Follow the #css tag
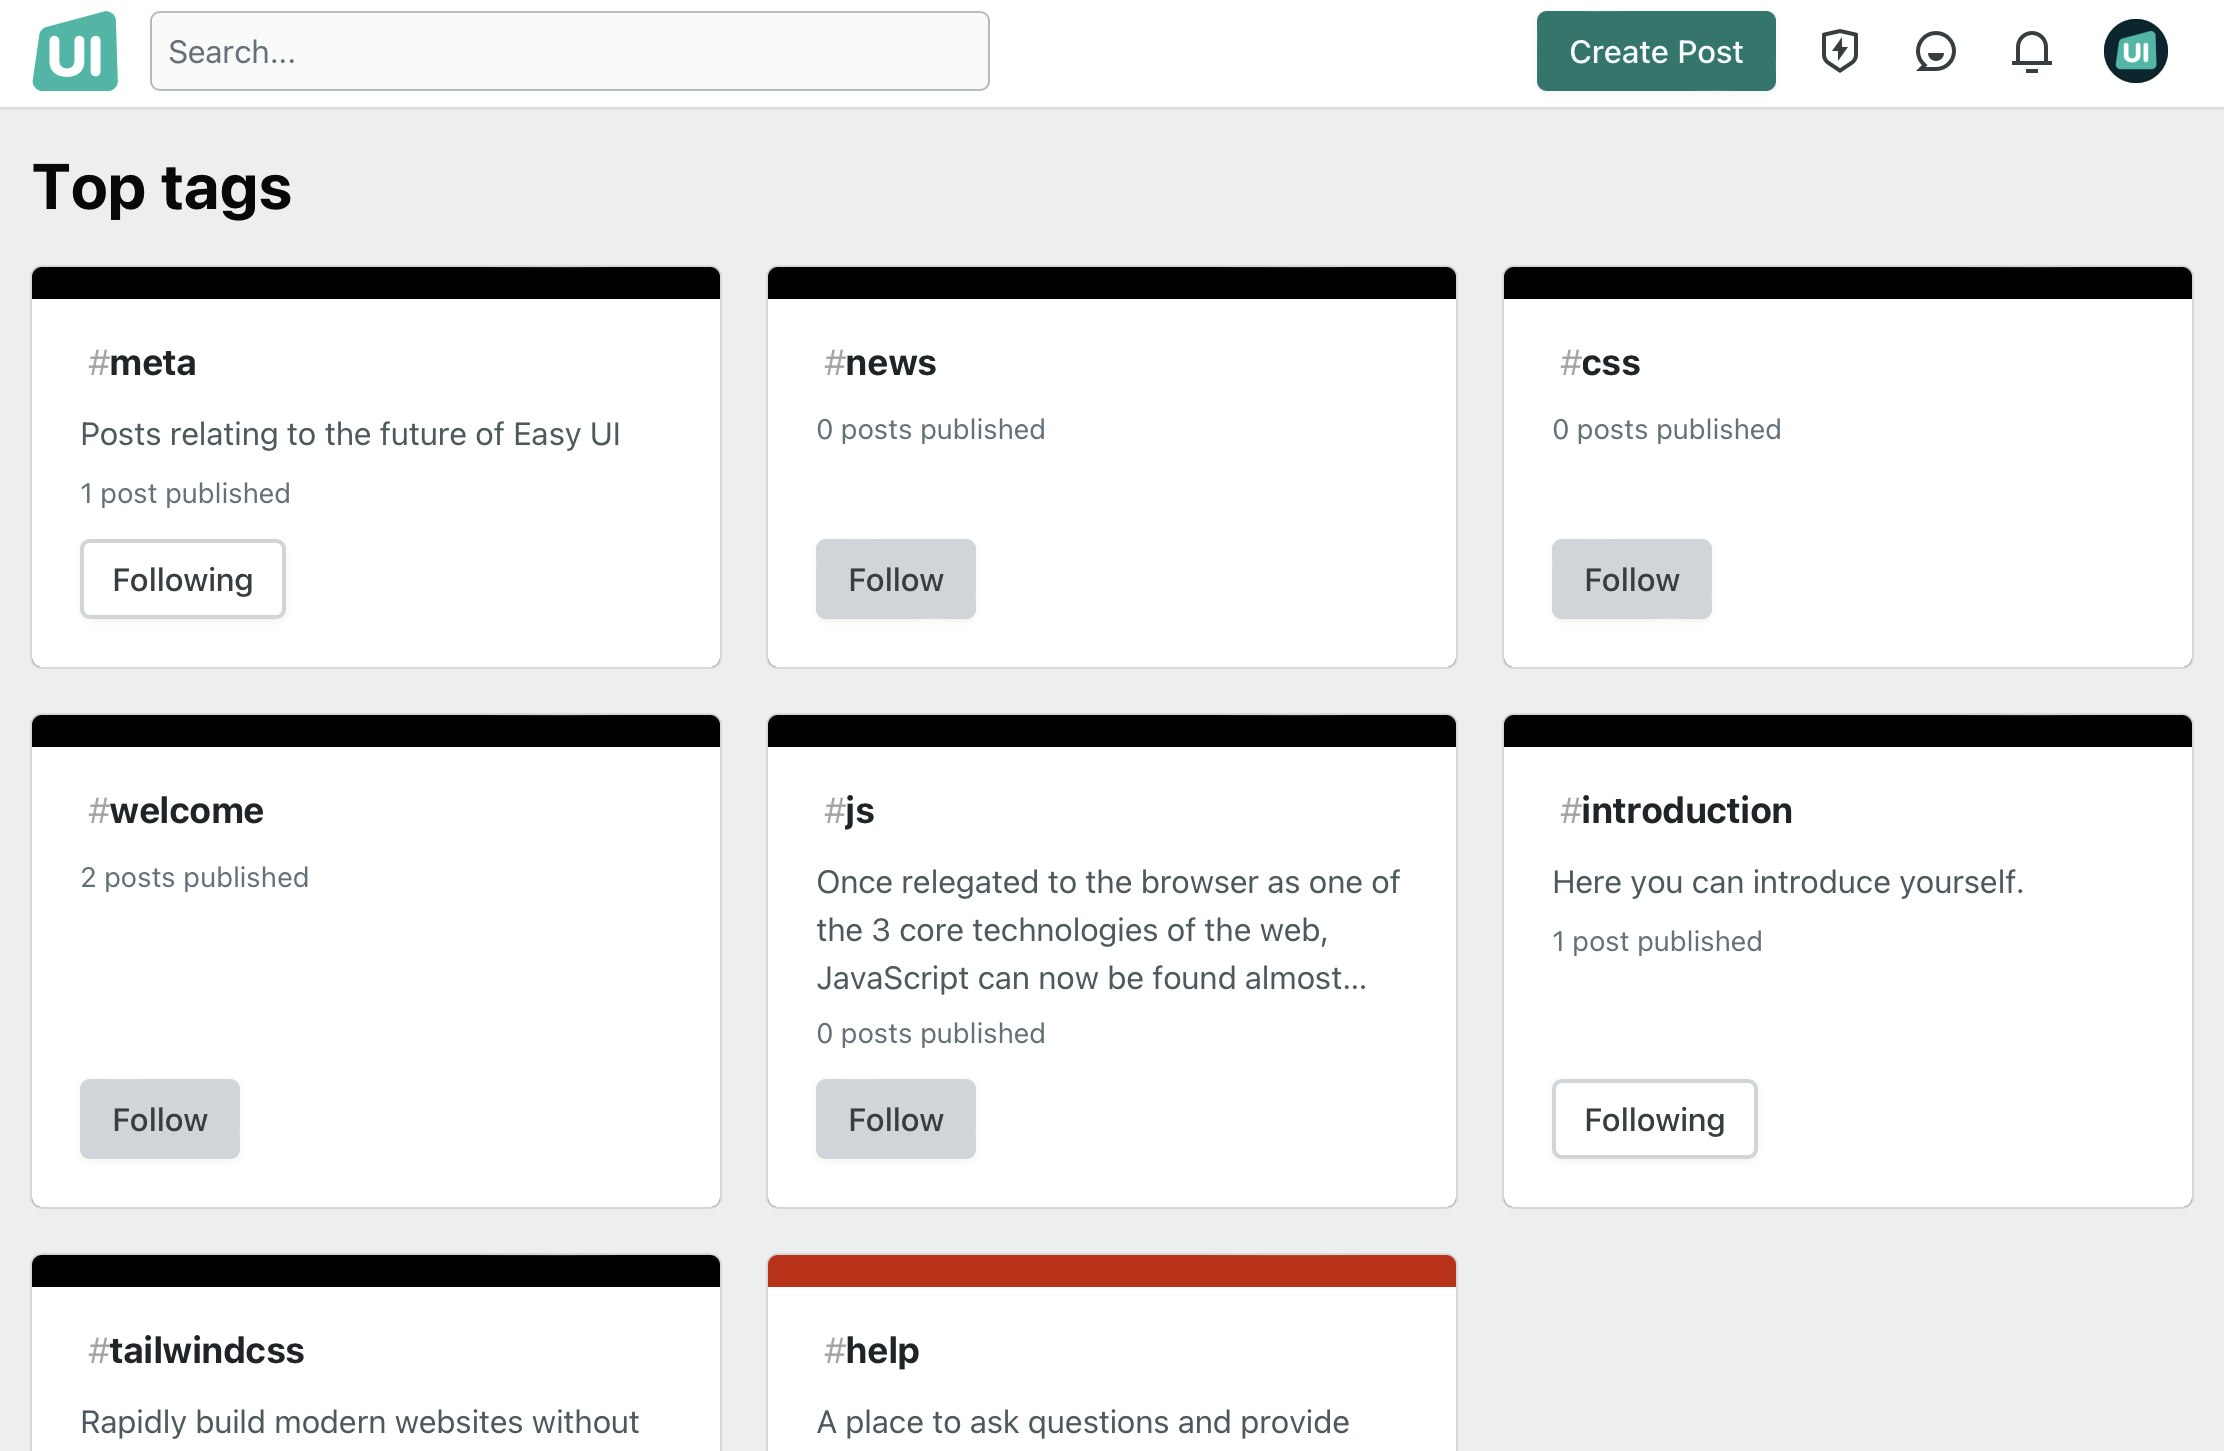This screenshot has height=1451, width=2224. click(1630, 578)
